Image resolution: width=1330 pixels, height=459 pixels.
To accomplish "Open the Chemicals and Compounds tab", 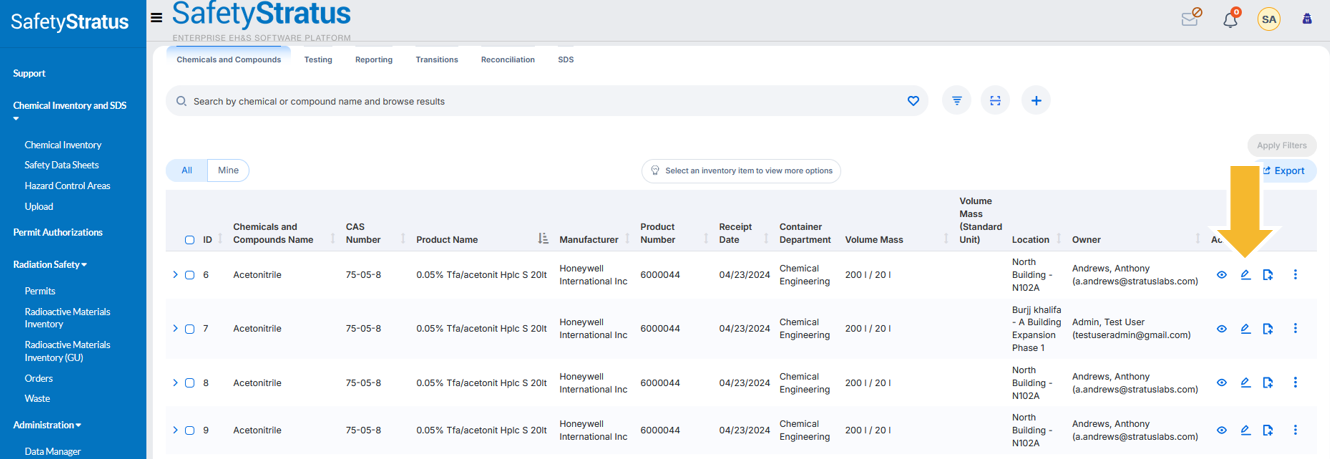I will [x=229, y=60].
